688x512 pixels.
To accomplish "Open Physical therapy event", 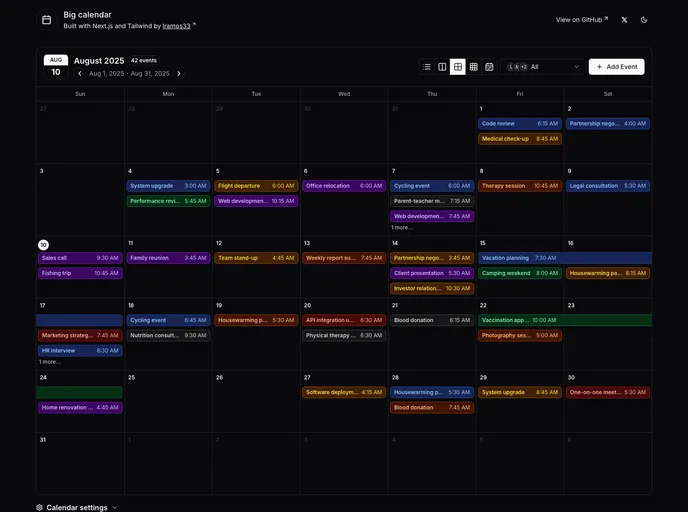I will pos(344,336).
